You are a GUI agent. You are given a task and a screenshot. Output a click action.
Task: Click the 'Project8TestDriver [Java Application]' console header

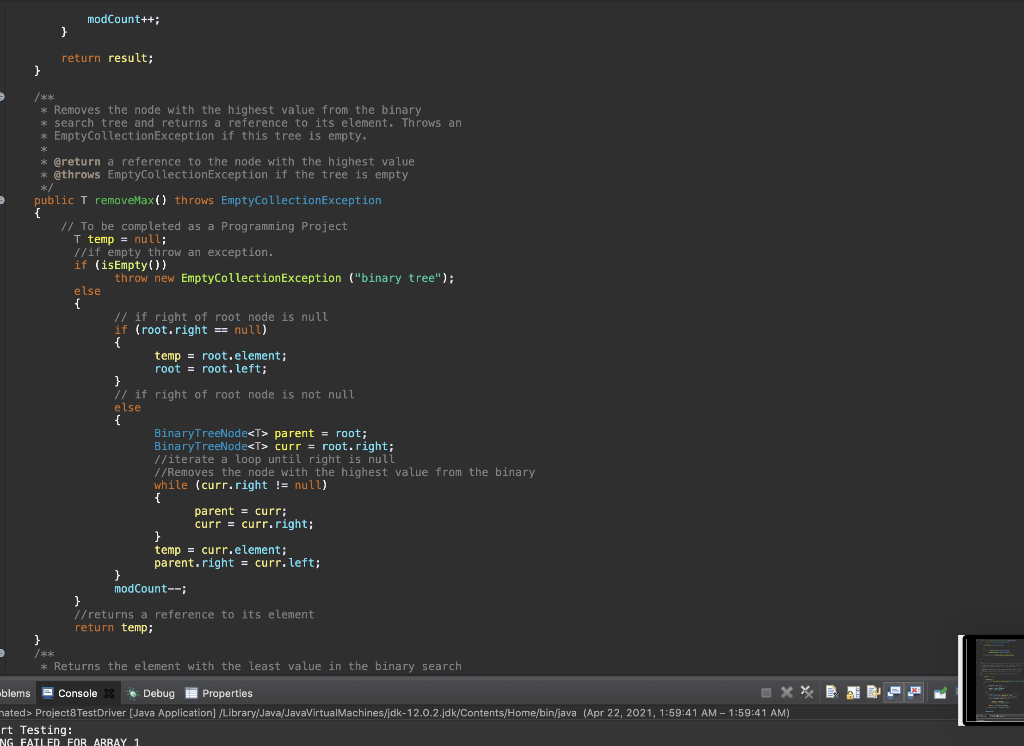(x=125, y=713)
